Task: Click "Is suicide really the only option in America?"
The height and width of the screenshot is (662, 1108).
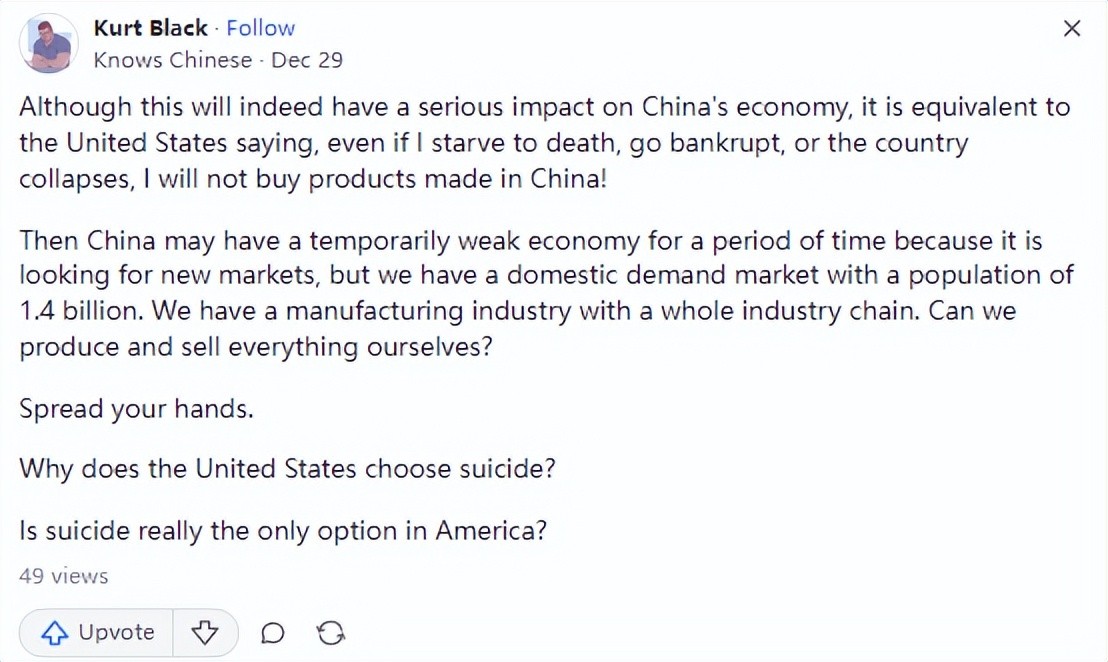Action: 283,530
